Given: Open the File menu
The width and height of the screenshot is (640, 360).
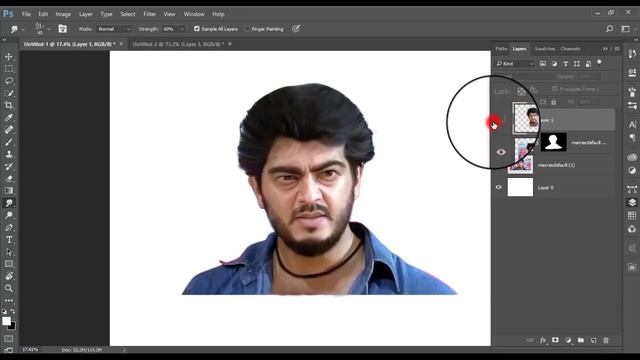Looking at the screenshot, I should 26,14.
